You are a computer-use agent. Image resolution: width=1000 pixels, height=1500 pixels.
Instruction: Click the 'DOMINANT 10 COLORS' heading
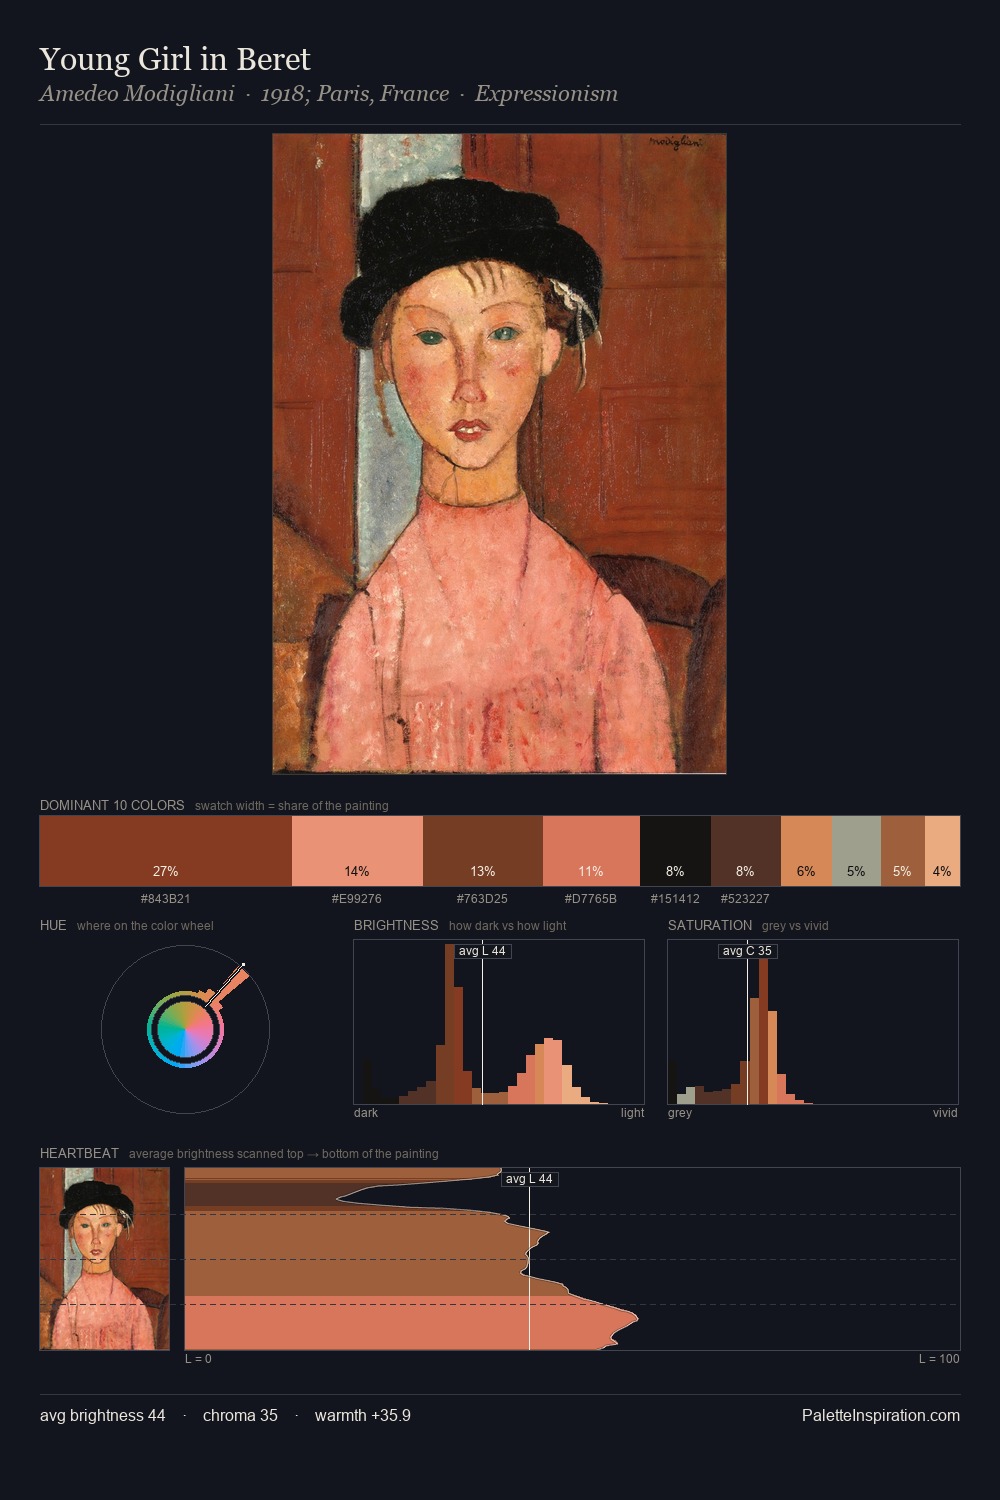(x=112, y=805)
